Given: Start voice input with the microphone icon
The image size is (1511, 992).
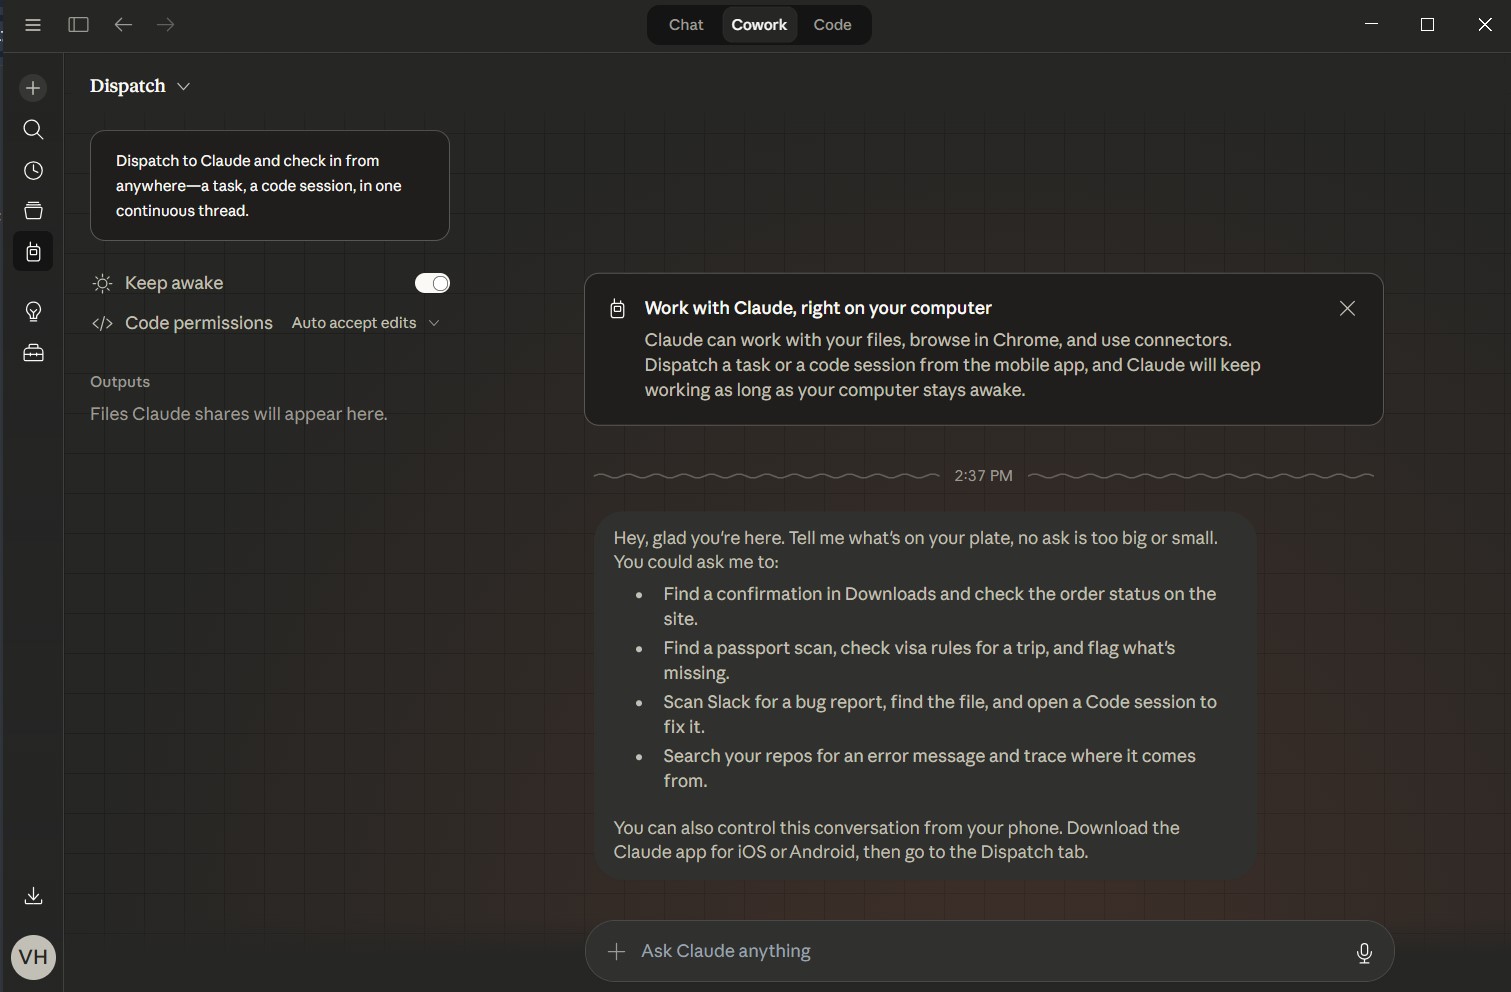Looking at the screenshot, I should click(x=1363, y=952).
